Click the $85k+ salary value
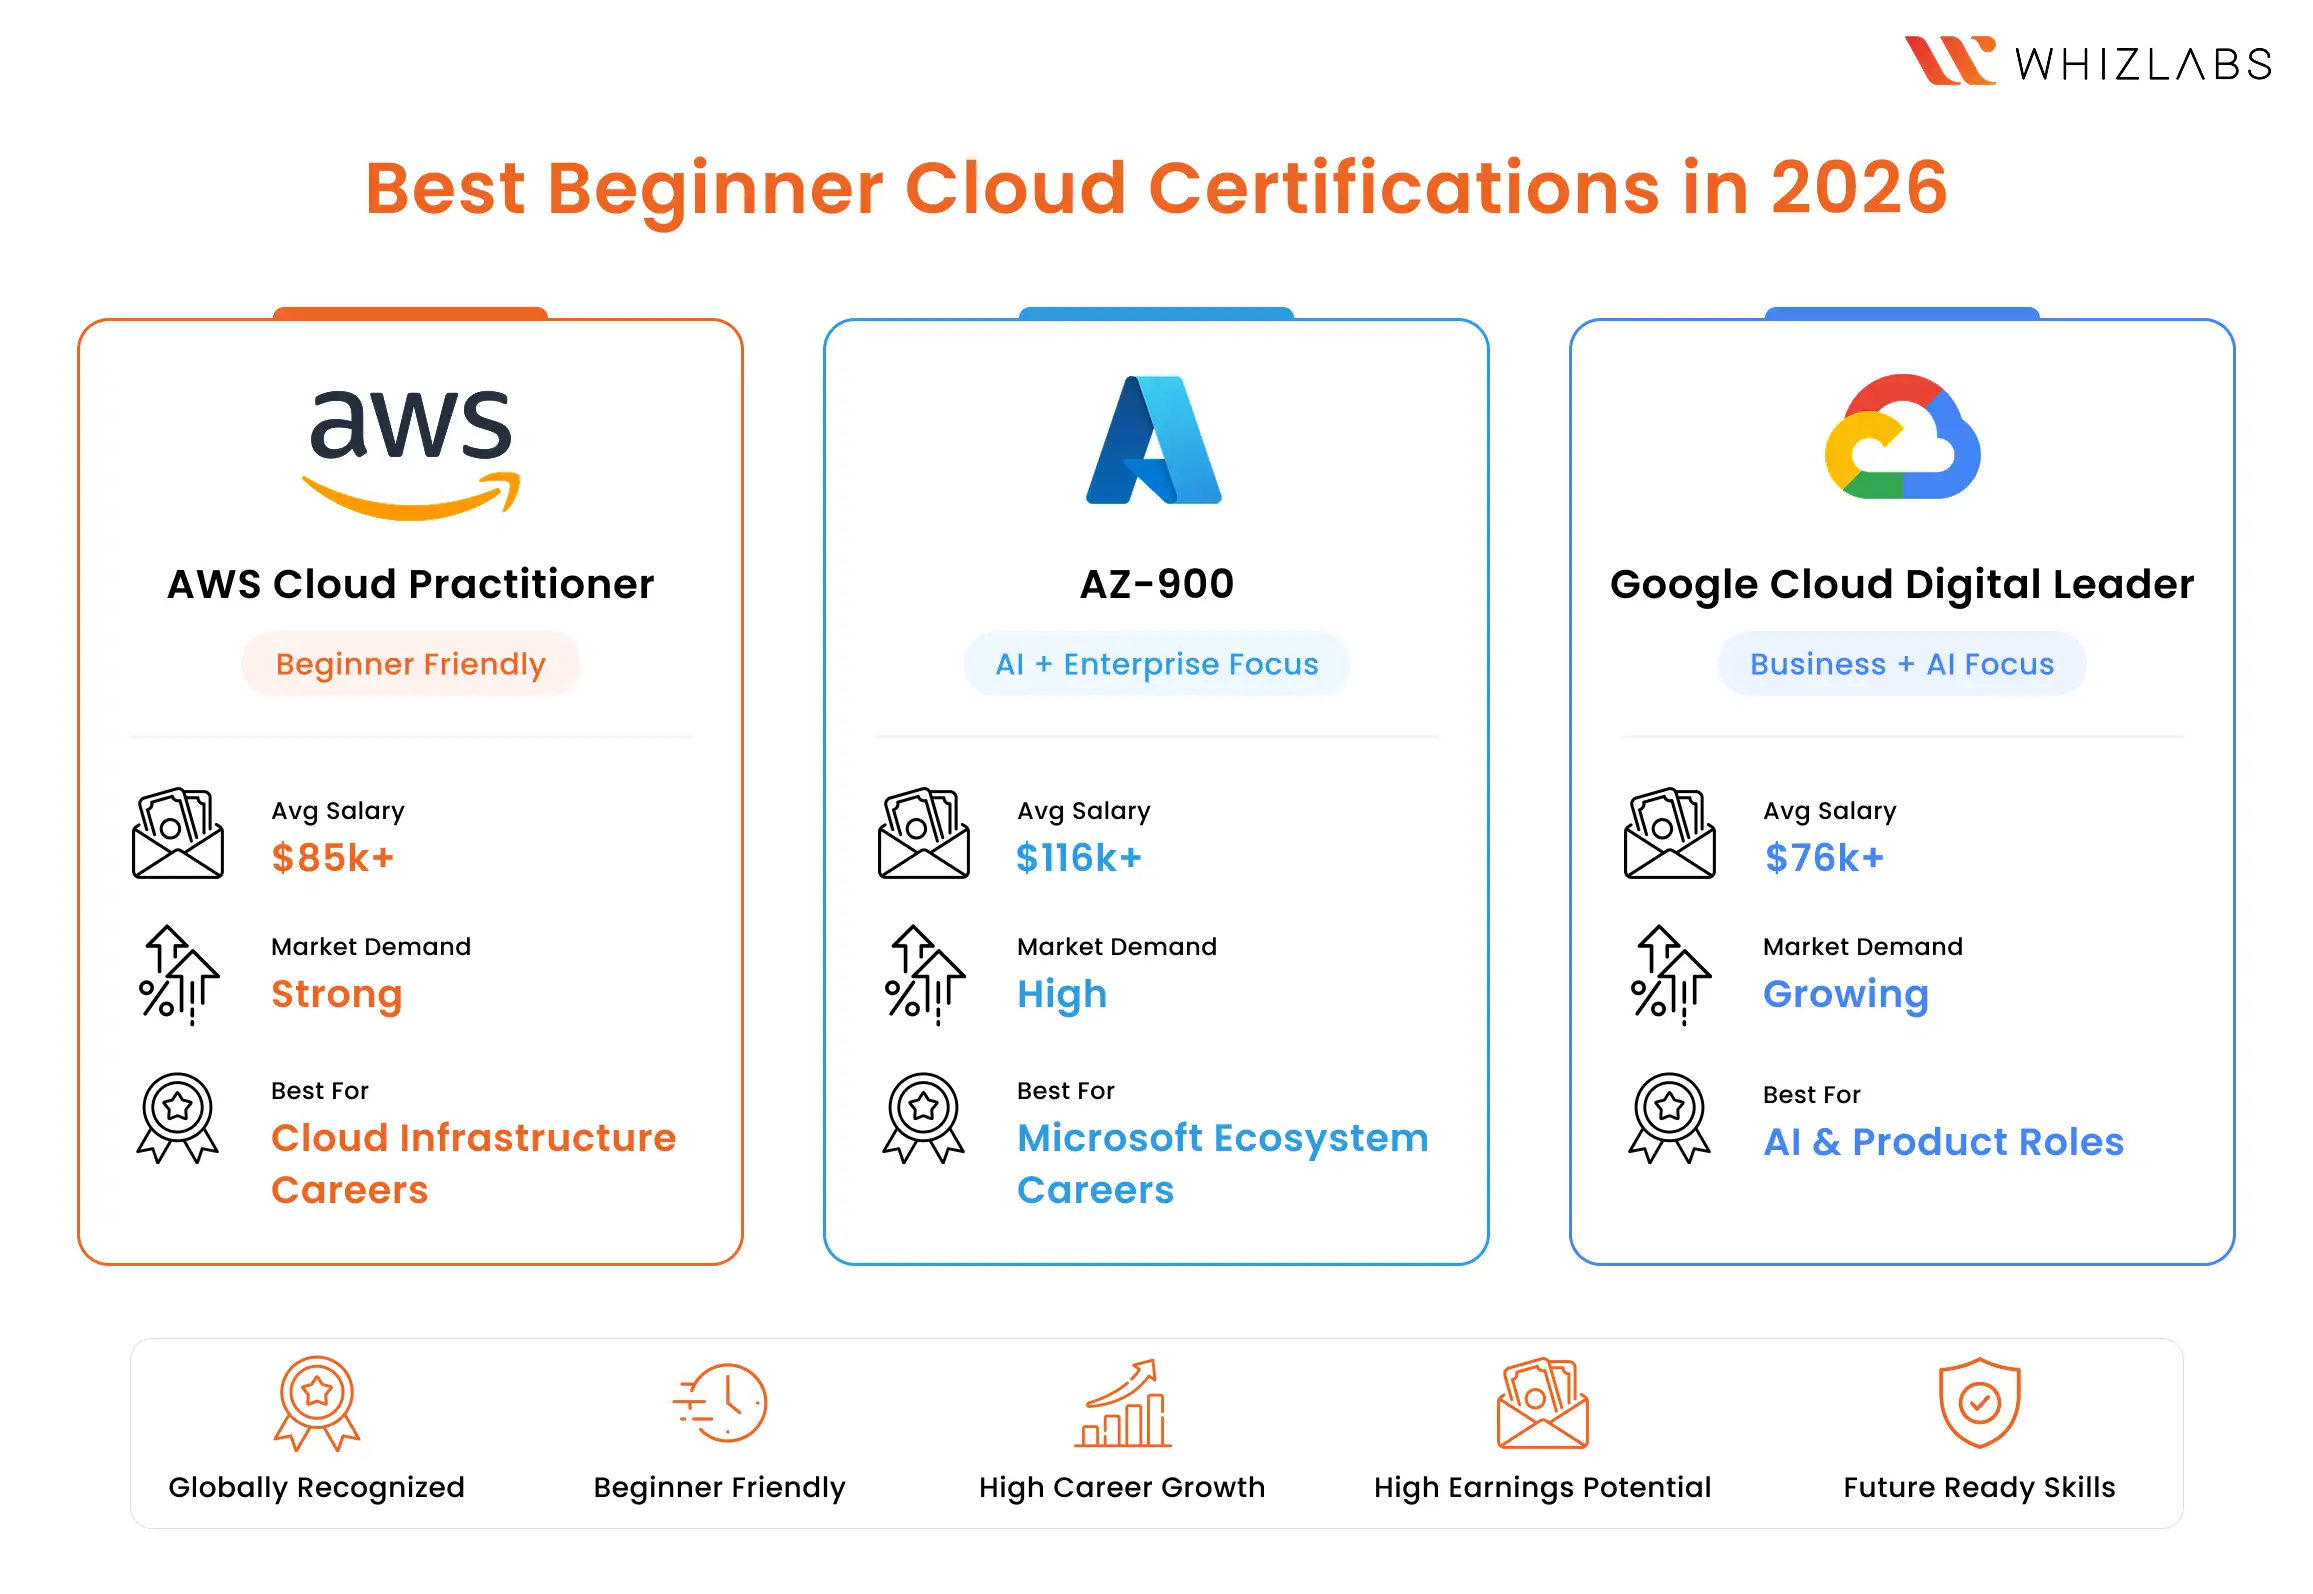The image size is (2313, 1594). pyautogui.click(x=333, y=858)
